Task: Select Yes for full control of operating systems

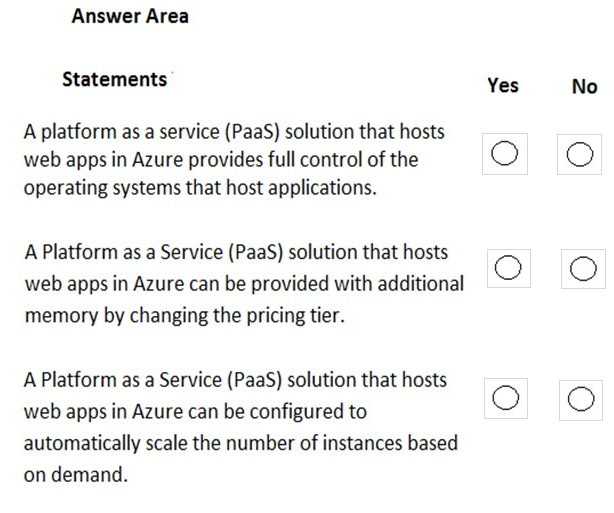Action: tap(506, 154)
